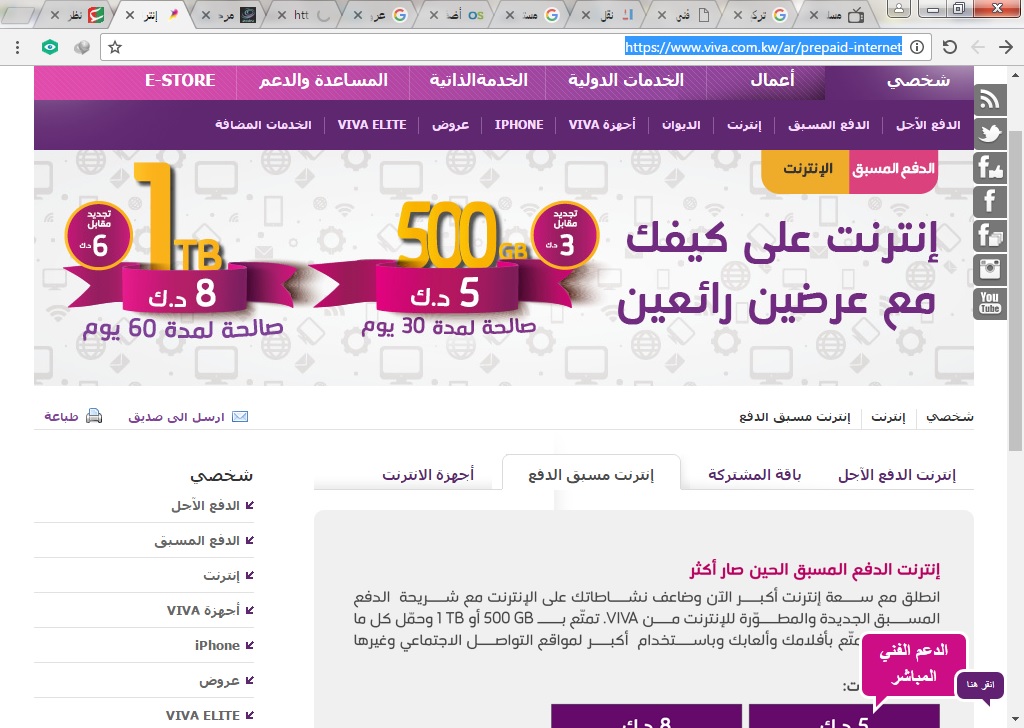Click the URL address bar
The image size is (1024, 728).
coord(500,47)
